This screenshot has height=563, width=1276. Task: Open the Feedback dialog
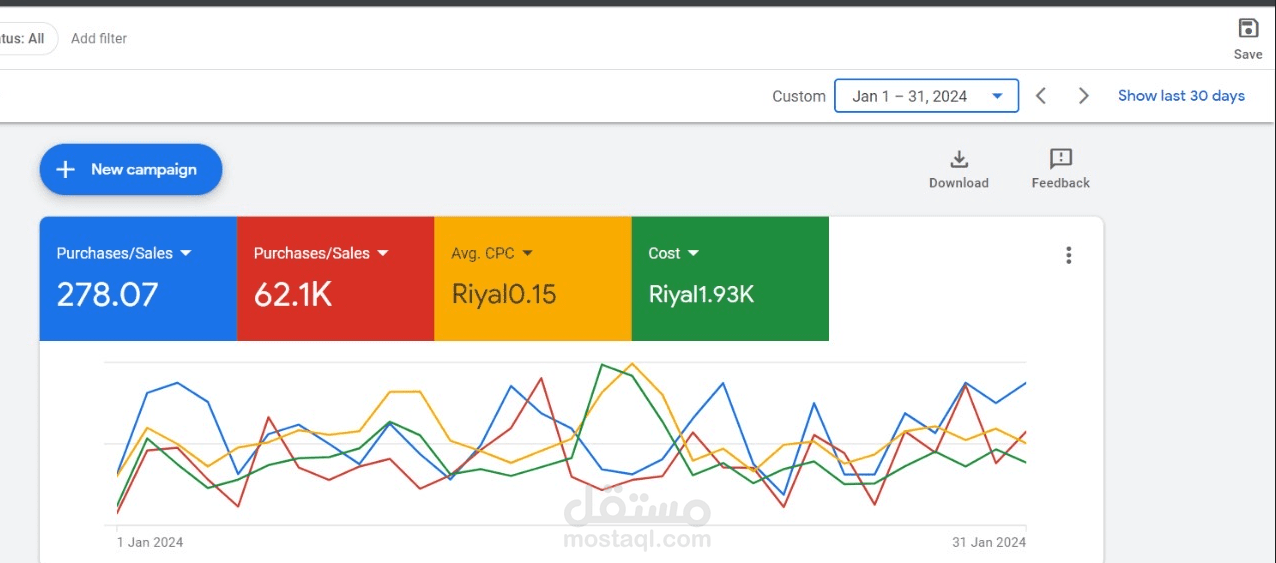(1061, 169)
